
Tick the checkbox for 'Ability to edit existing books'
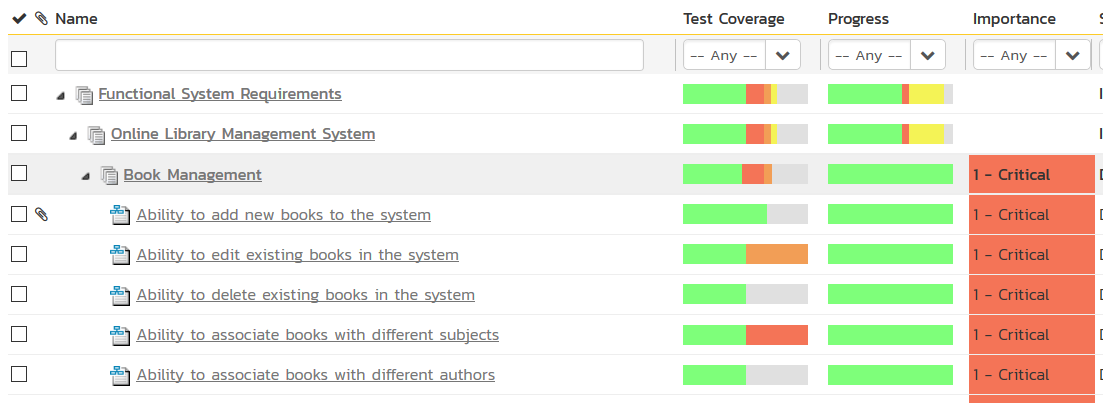(19, 254)
